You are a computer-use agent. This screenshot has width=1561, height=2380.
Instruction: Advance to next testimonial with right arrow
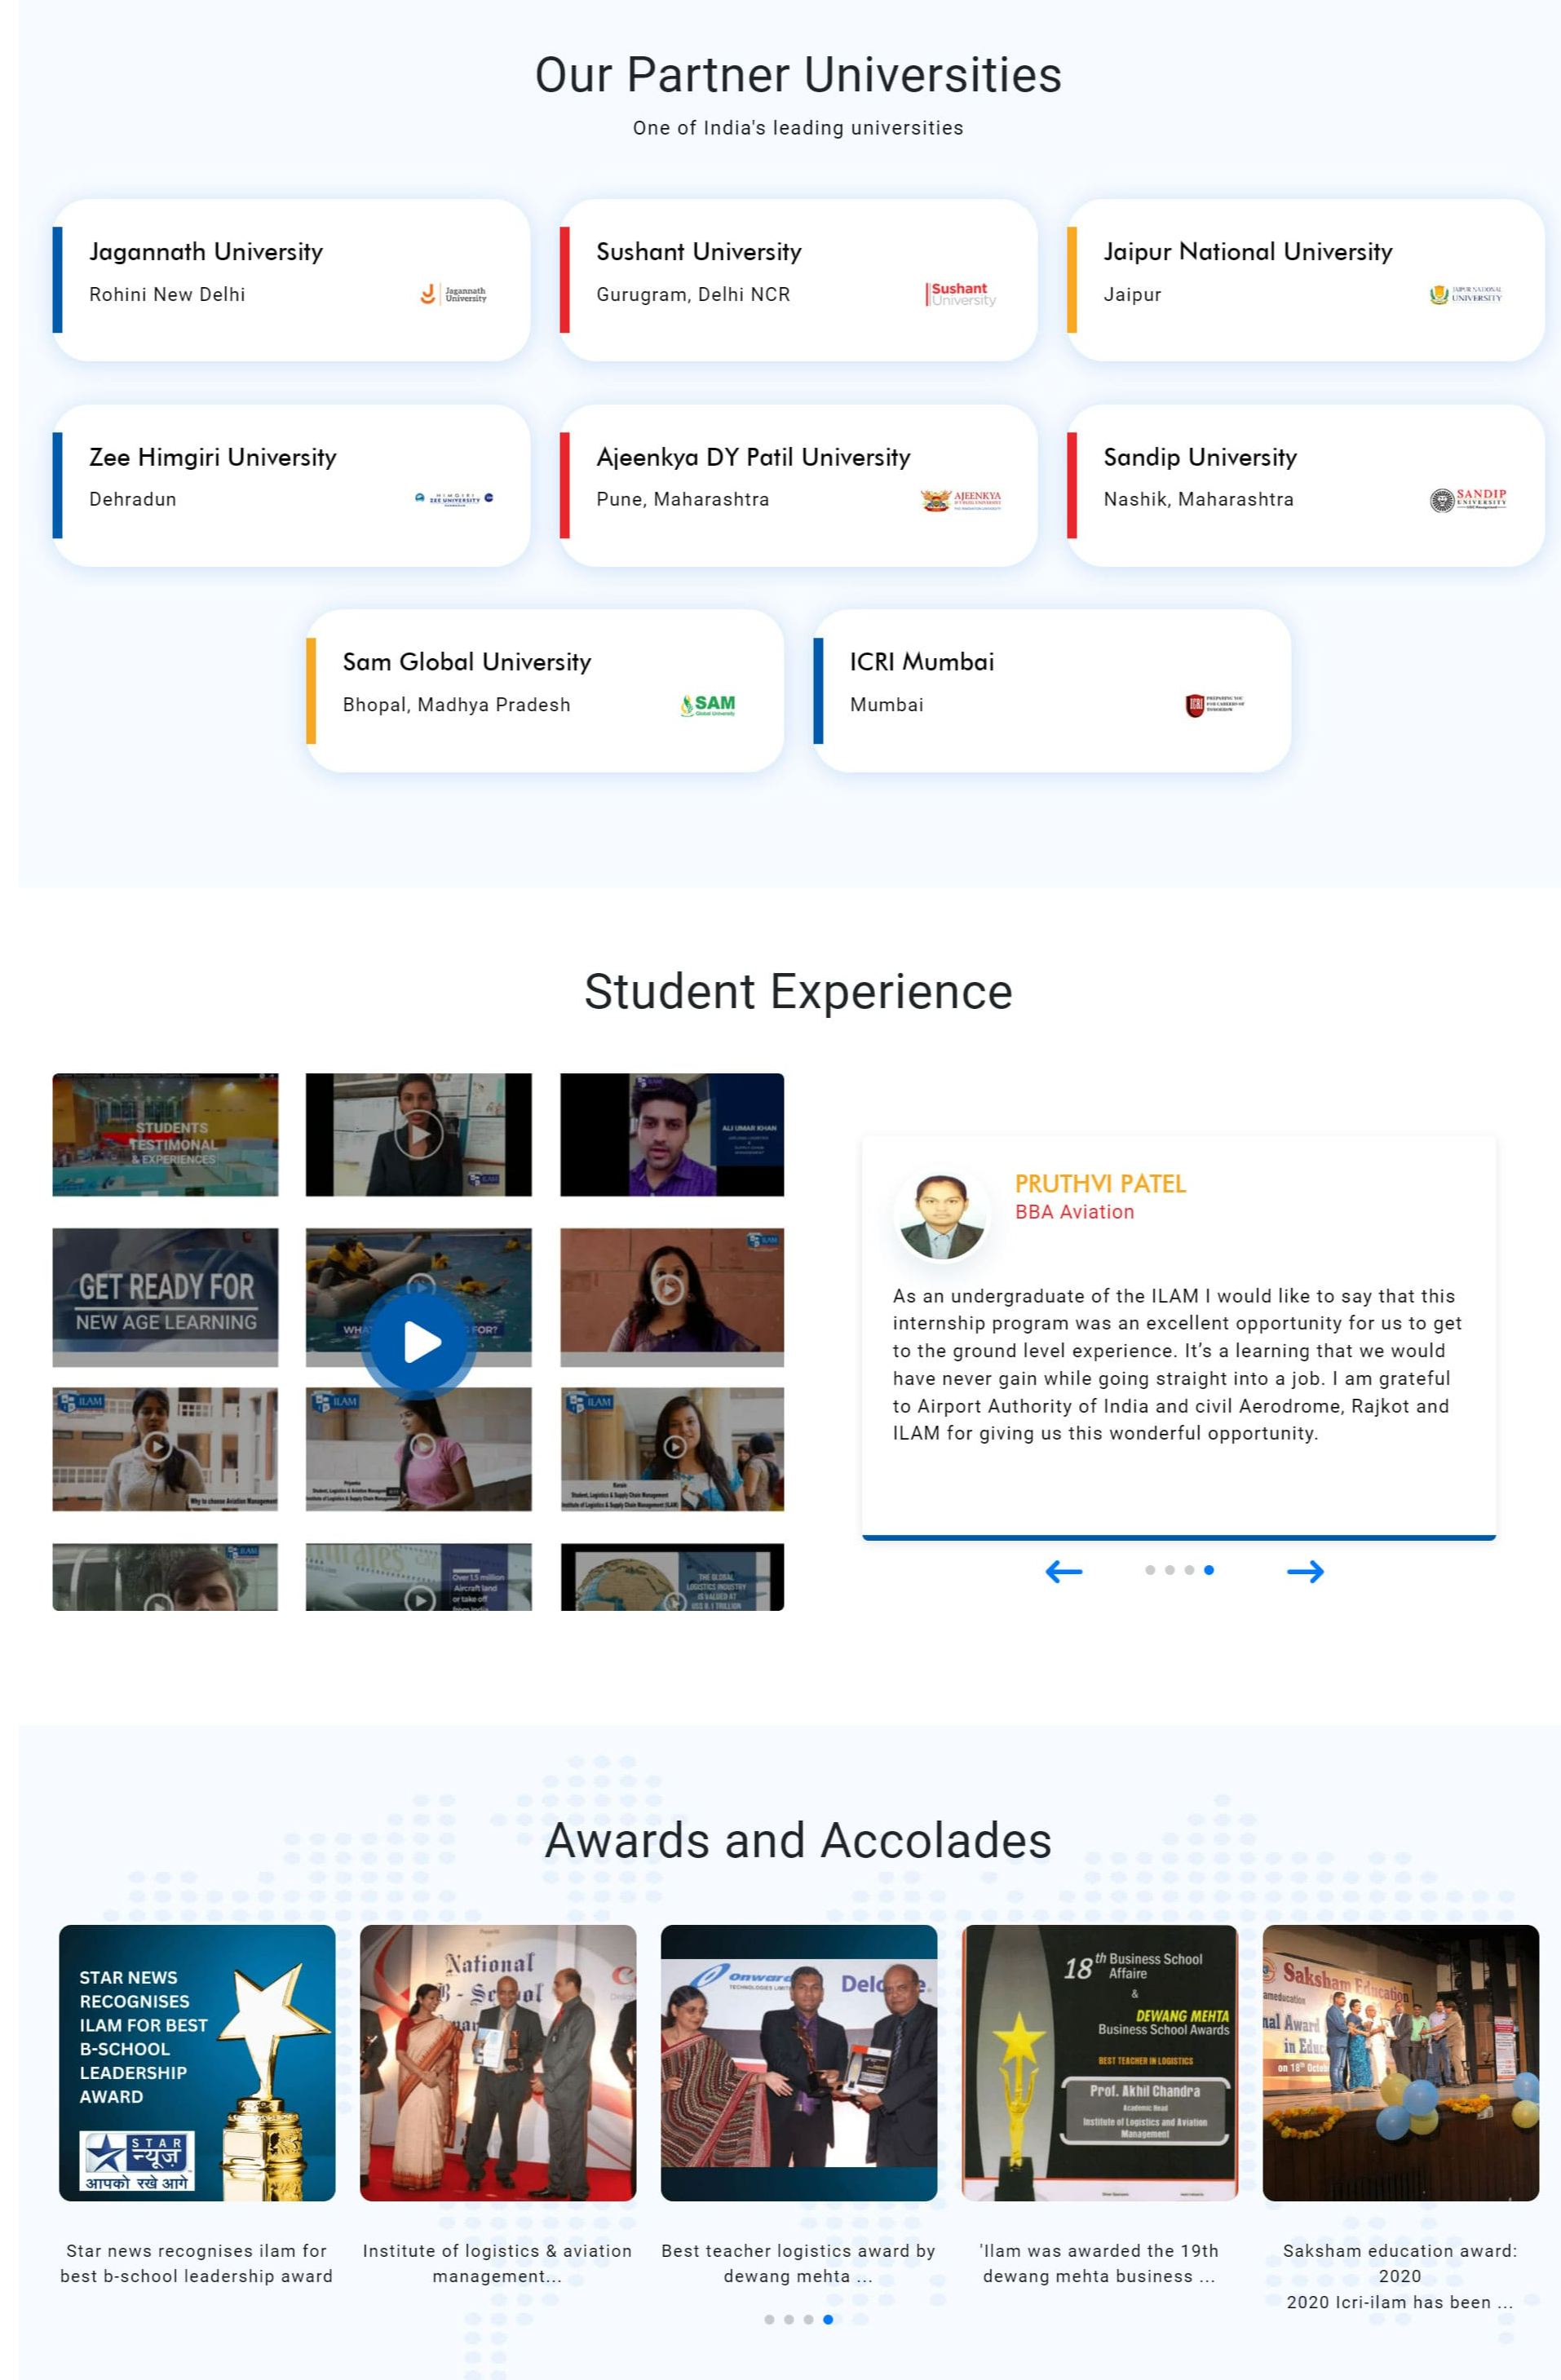tap(1304, 1571)
